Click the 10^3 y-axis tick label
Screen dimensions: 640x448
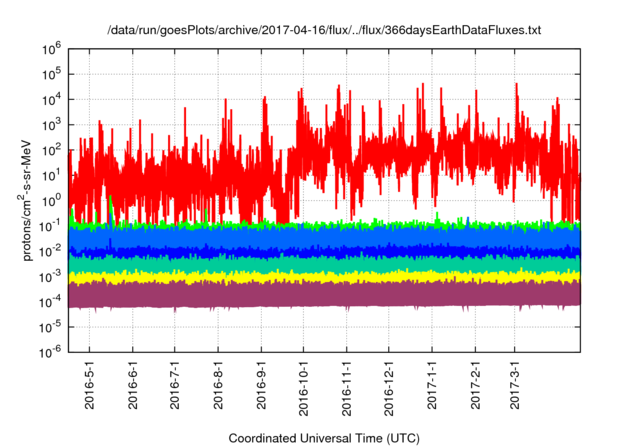52,124
